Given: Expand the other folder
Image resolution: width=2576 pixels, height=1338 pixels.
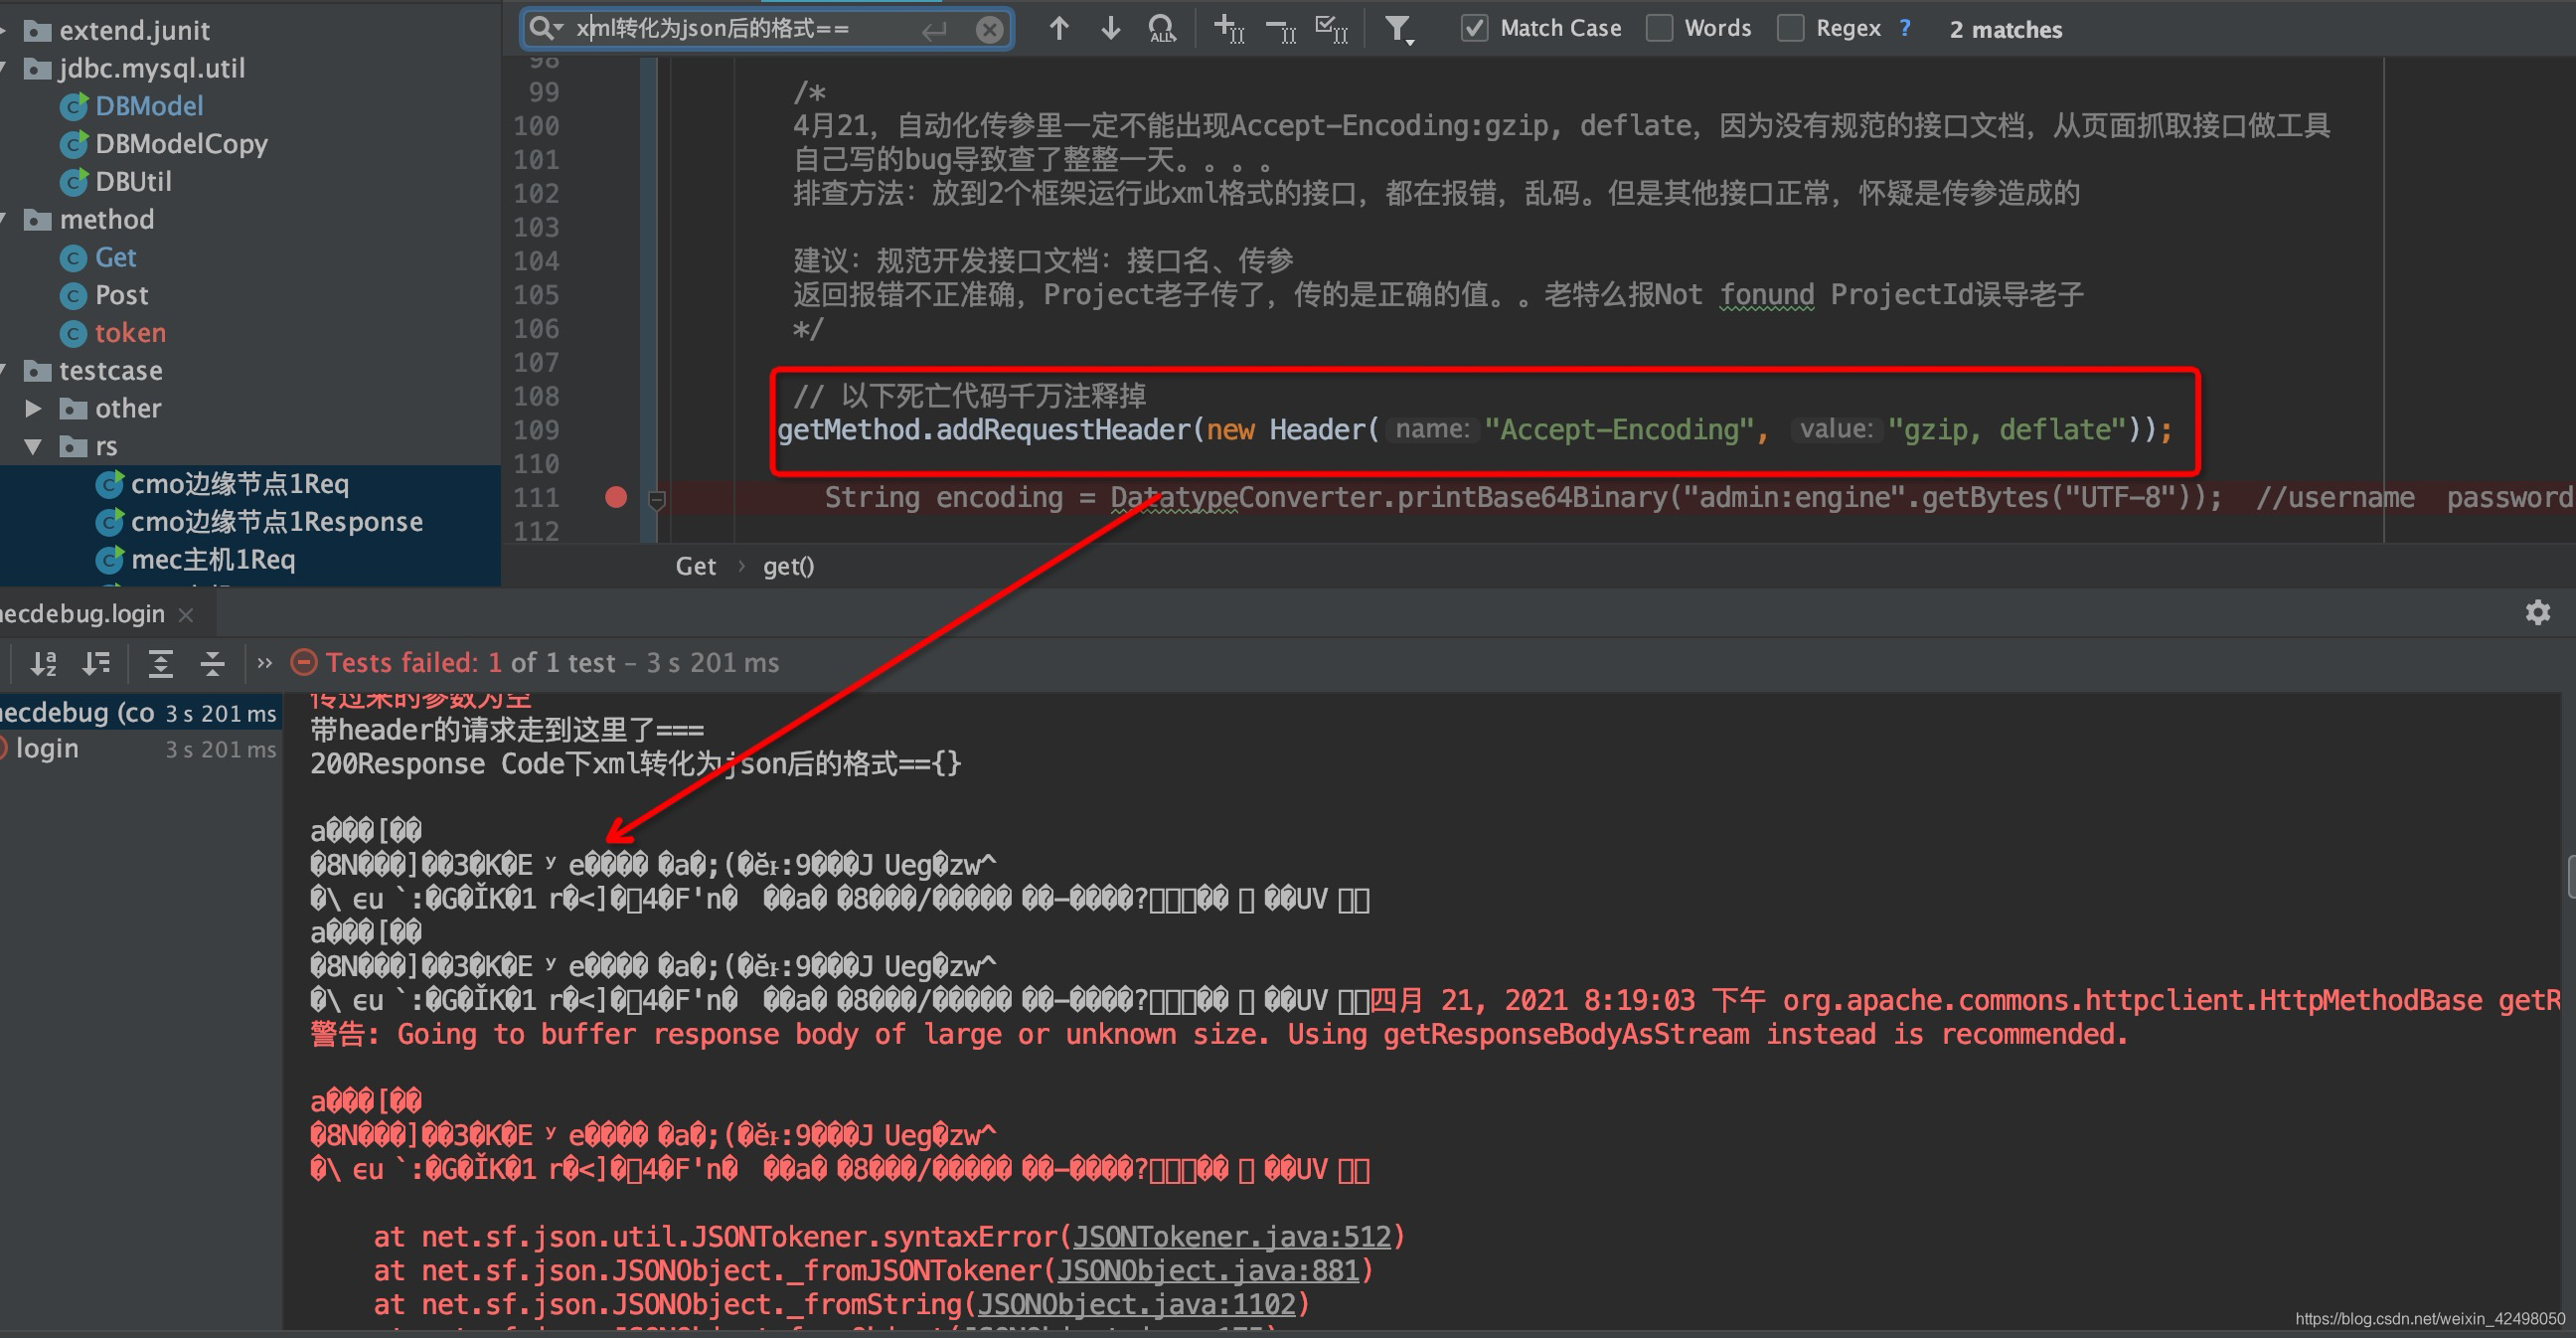Looking at the screenshot, I should coord(33,408).
